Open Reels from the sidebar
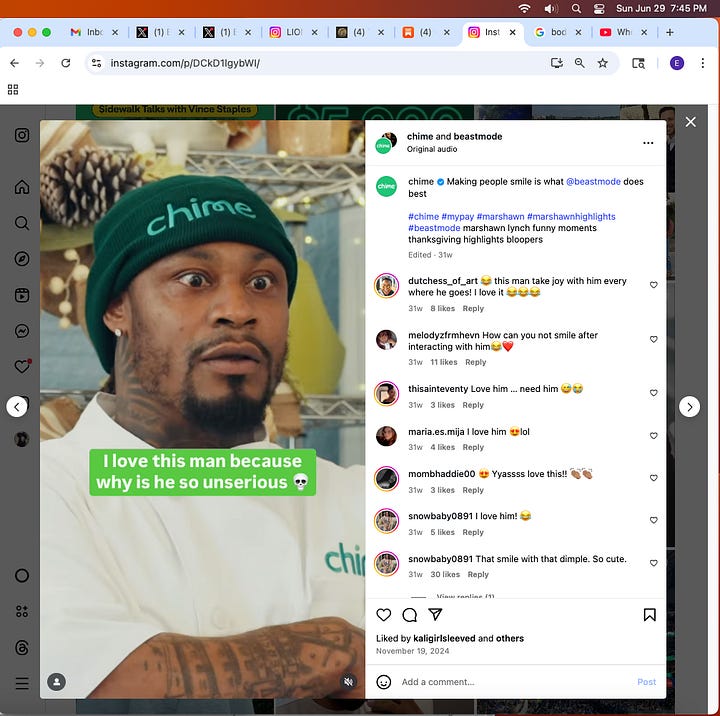720x716 pixels. 22,295
